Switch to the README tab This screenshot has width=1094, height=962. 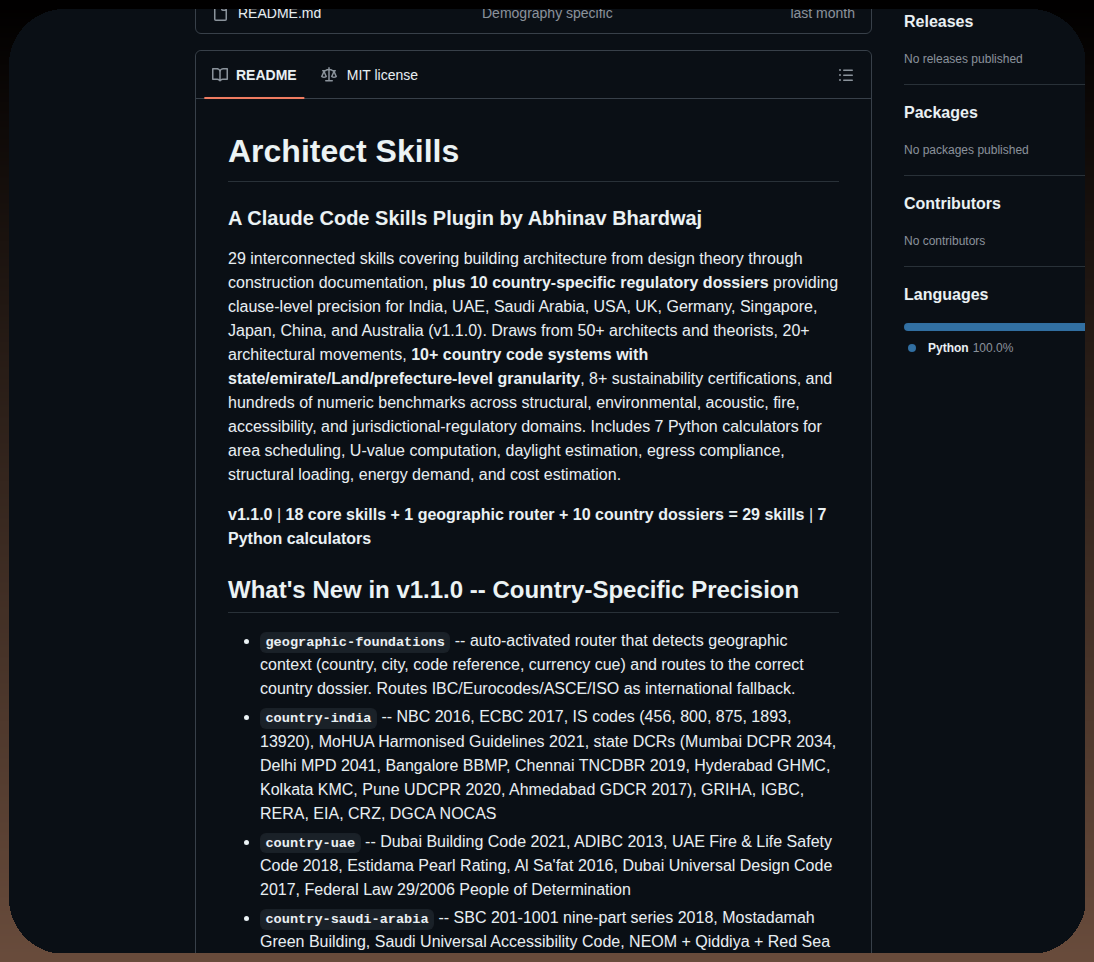[254, 75]
